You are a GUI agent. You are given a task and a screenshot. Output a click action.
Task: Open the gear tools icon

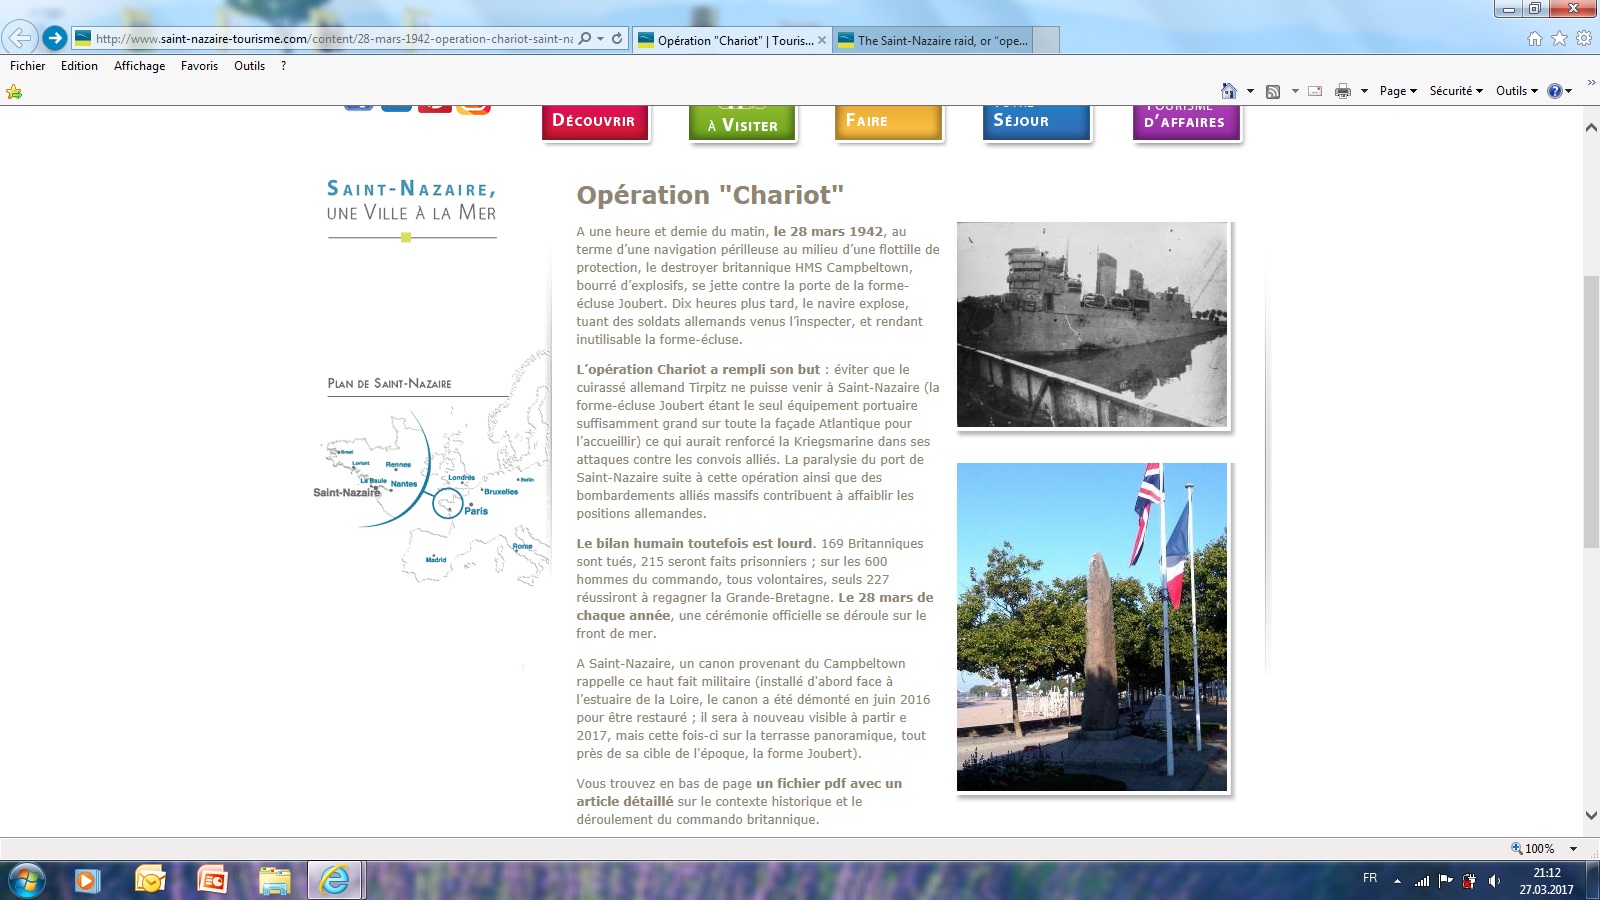click(x=1584, y=38)
